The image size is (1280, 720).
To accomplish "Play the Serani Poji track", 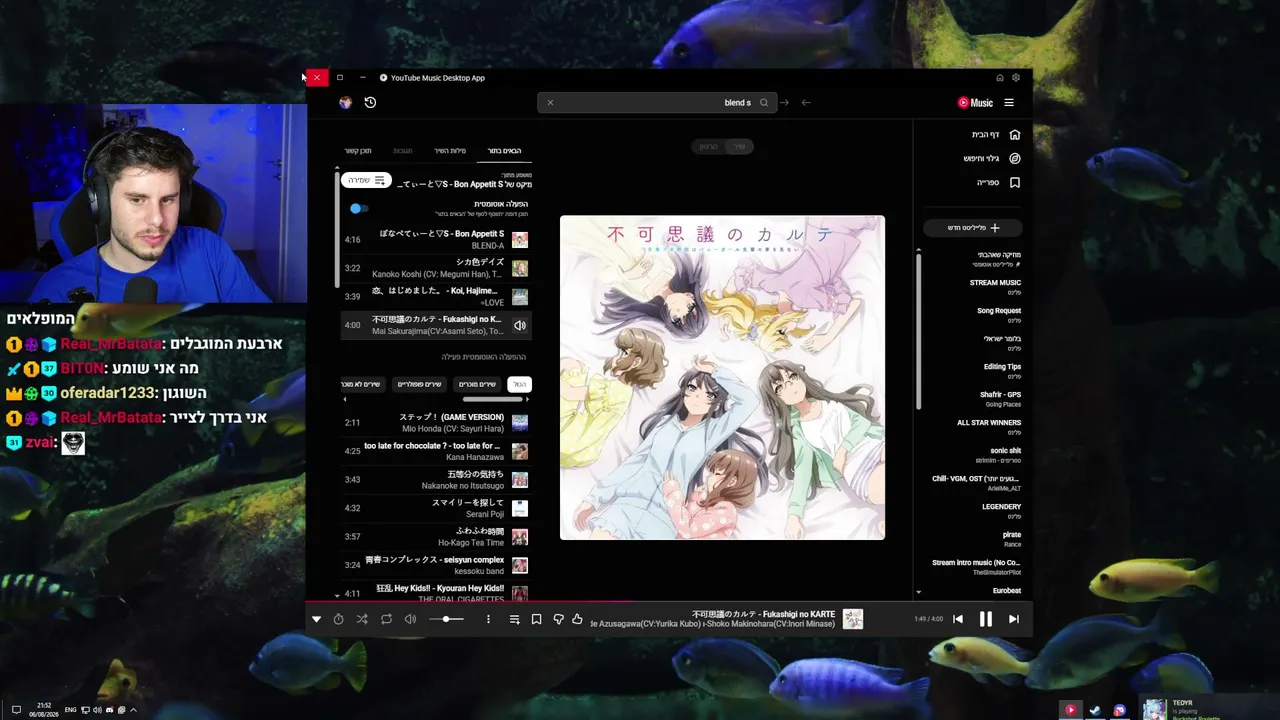I will coord(436,508).
